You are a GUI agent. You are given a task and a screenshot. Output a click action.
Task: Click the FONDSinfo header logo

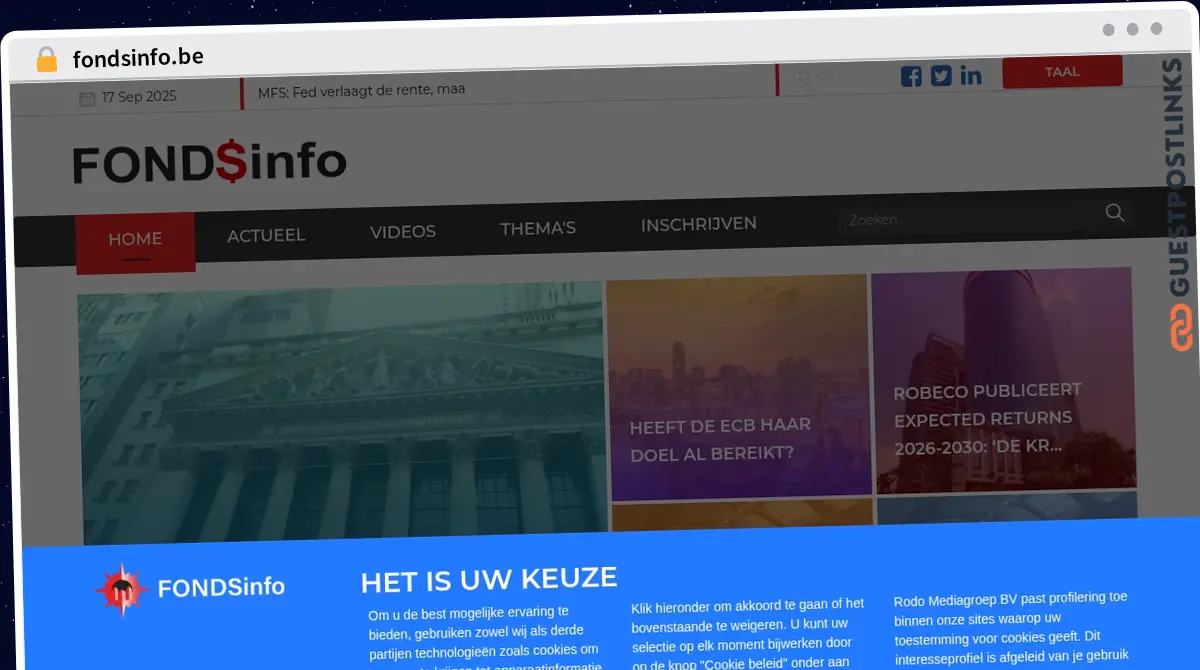click(x=210, y=164)
